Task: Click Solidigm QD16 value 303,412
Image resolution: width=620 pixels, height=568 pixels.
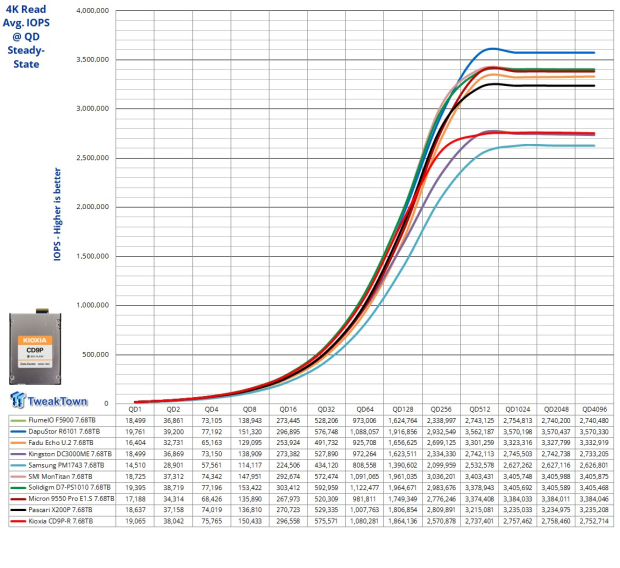Action: click(x=288, y=487)
